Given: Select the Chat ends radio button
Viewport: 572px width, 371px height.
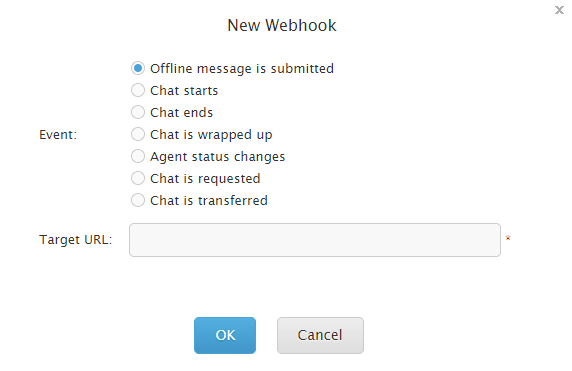Looking at the screenshot, I should point(138,112).
